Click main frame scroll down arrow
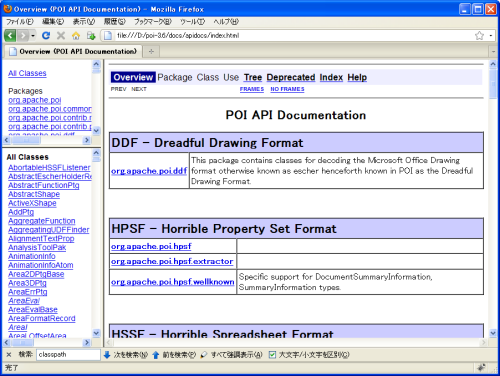The height and width of the screenshot is (376, 500). pos(493,333)
